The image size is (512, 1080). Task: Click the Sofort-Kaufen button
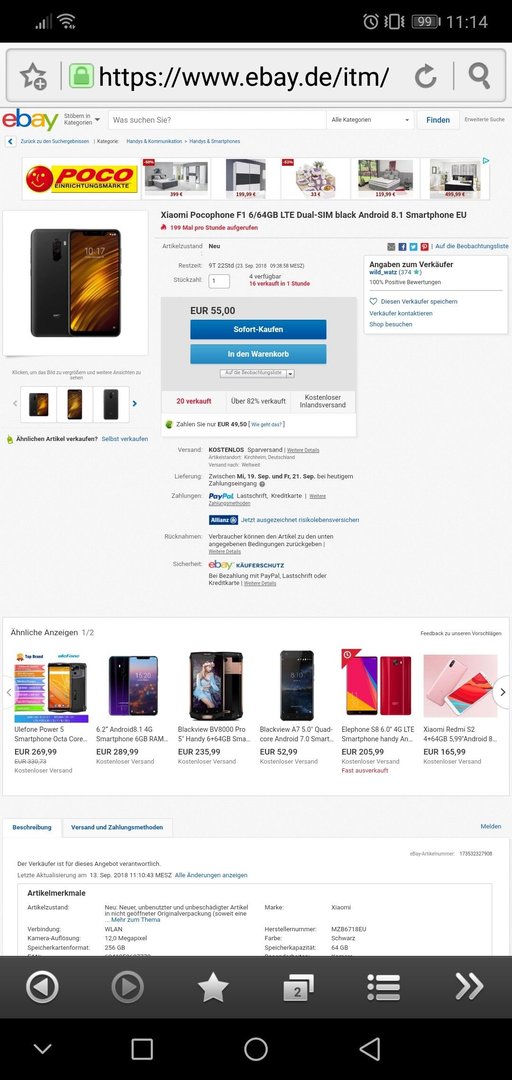[258, 329]
